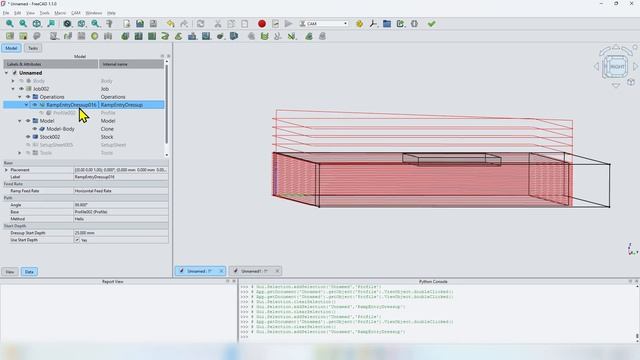Collapse the Job002 tree node

(13, 89)
